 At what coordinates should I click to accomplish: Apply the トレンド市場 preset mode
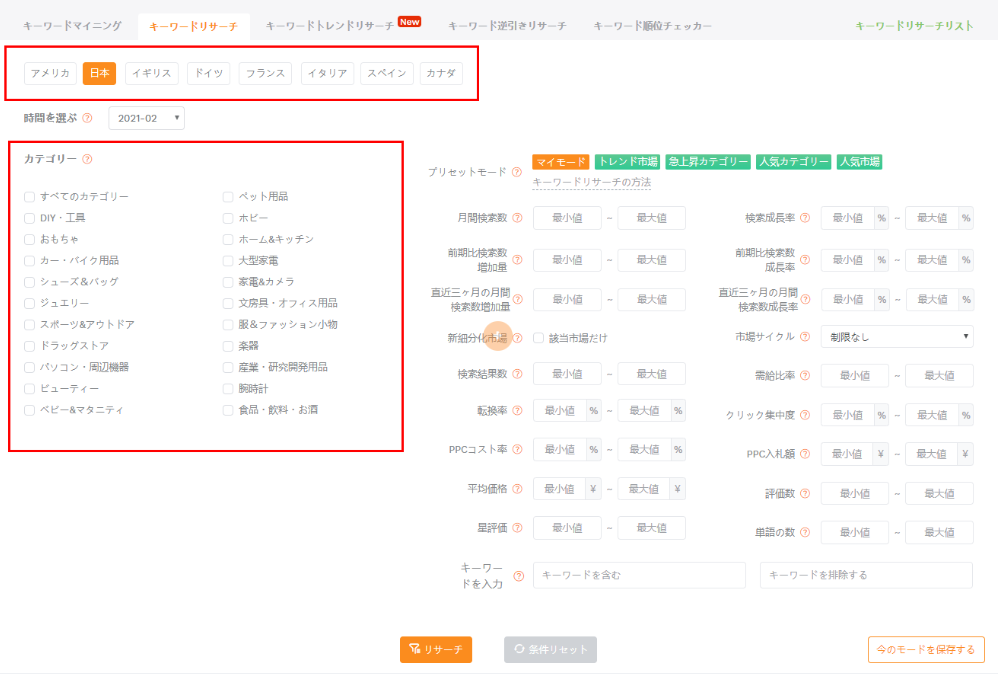tap(627, 162)
